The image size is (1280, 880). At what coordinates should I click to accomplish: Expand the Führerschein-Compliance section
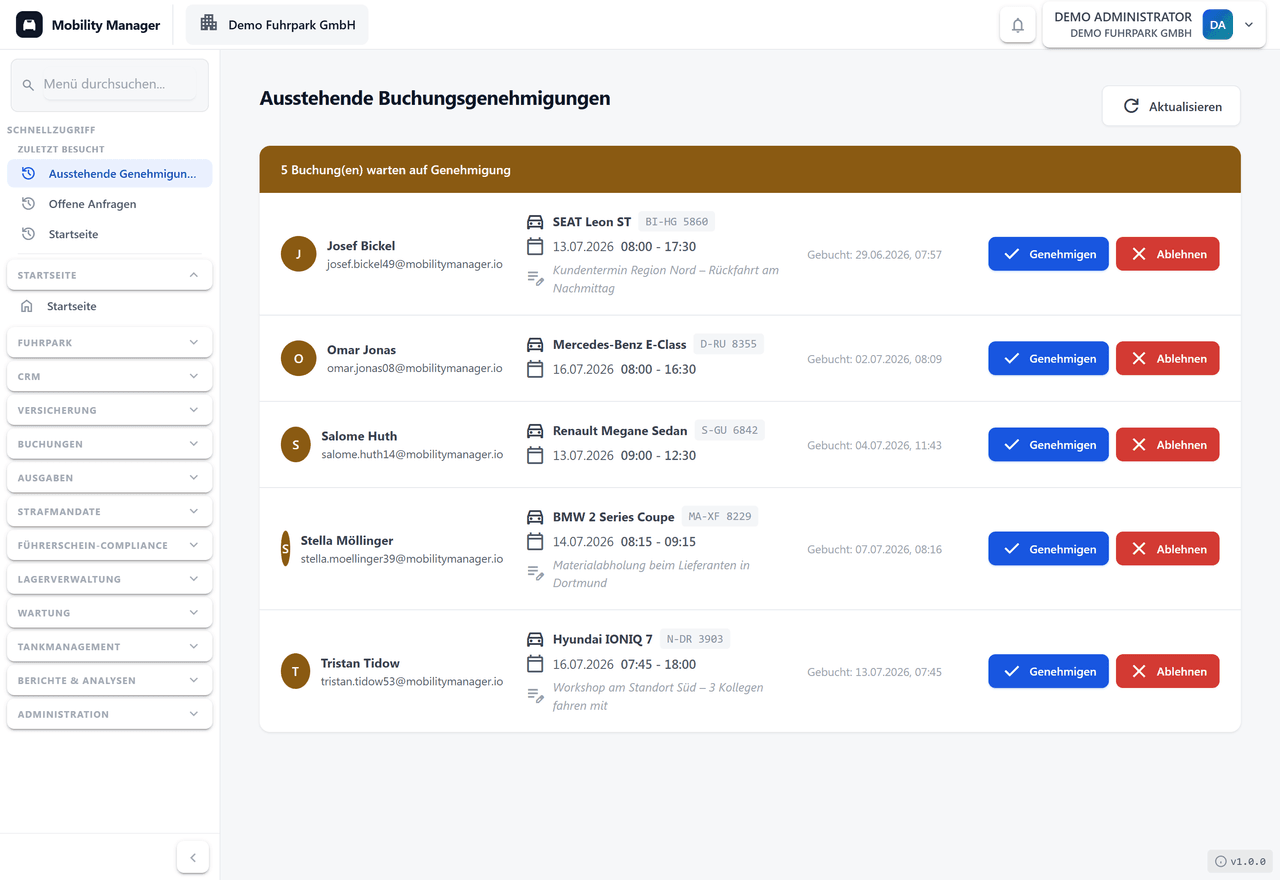click(x=110, y=545)
